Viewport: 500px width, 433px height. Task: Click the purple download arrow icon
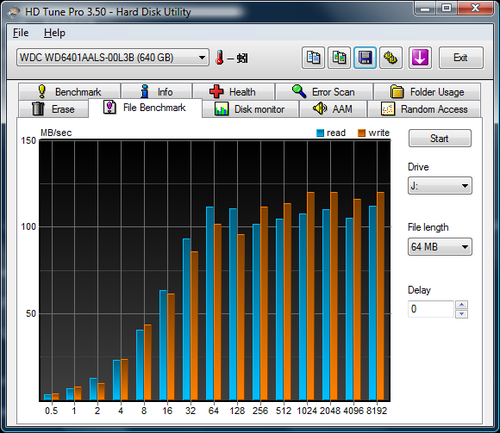420,58
